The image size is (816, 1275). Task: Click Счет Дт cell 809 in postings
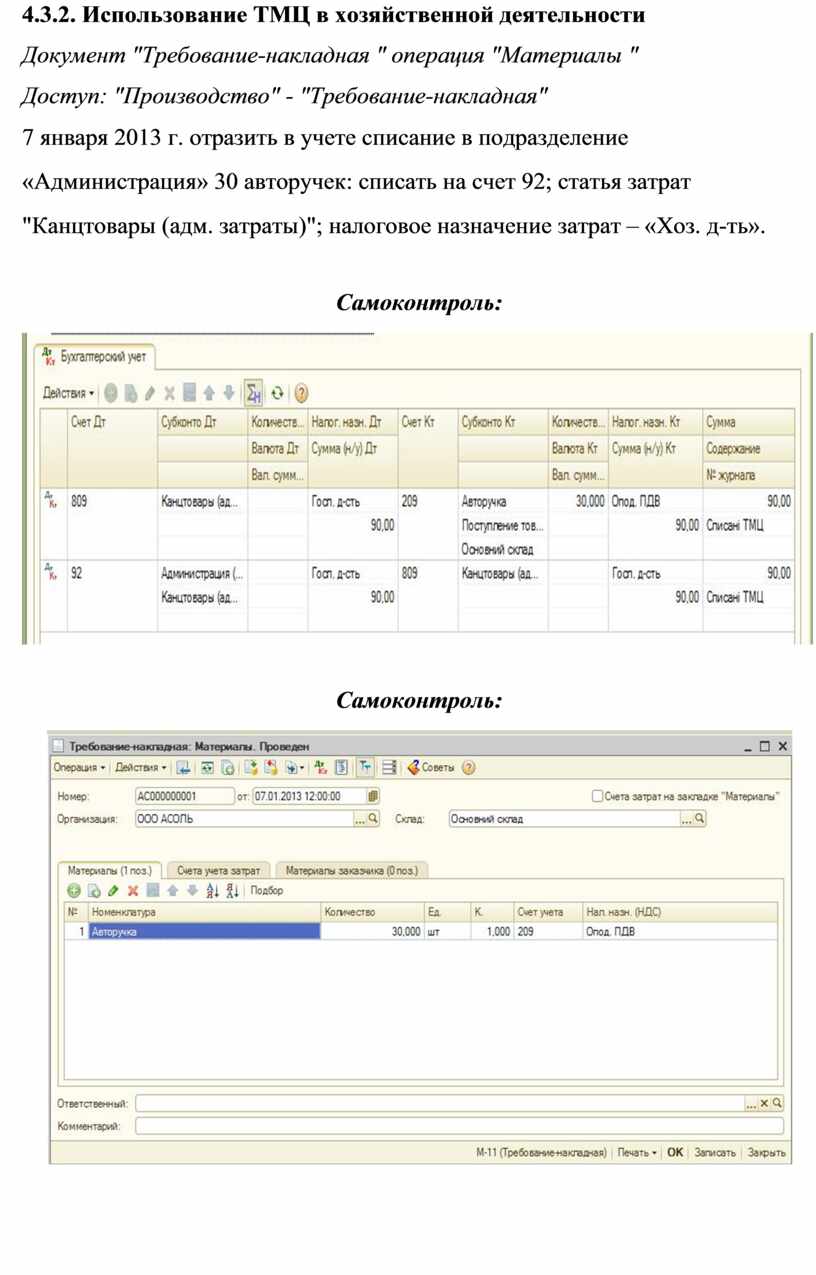point(111,502)
